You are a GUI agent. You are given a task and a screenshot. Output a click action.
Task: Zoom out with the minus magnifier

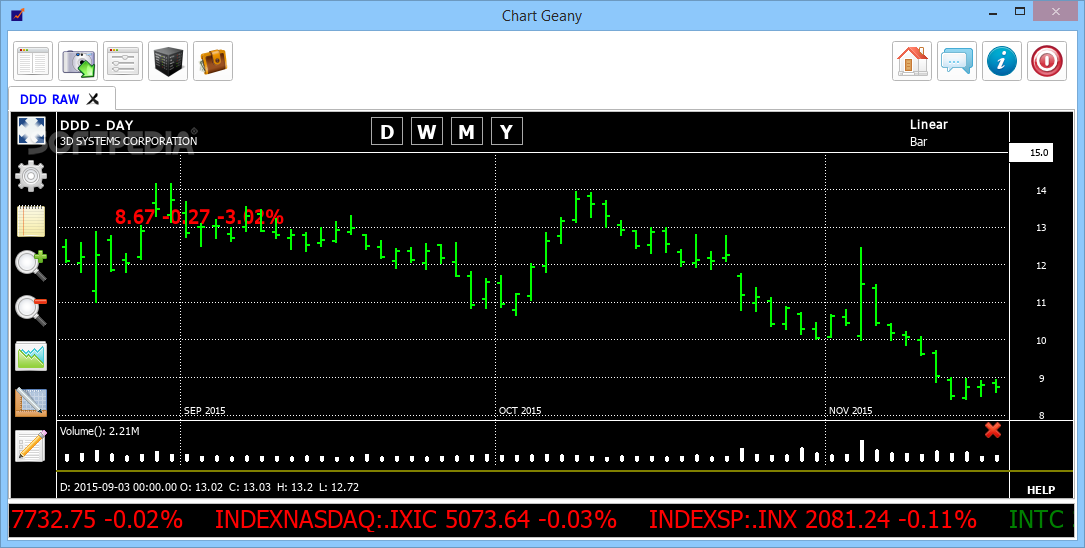click(x=31, y=310)
